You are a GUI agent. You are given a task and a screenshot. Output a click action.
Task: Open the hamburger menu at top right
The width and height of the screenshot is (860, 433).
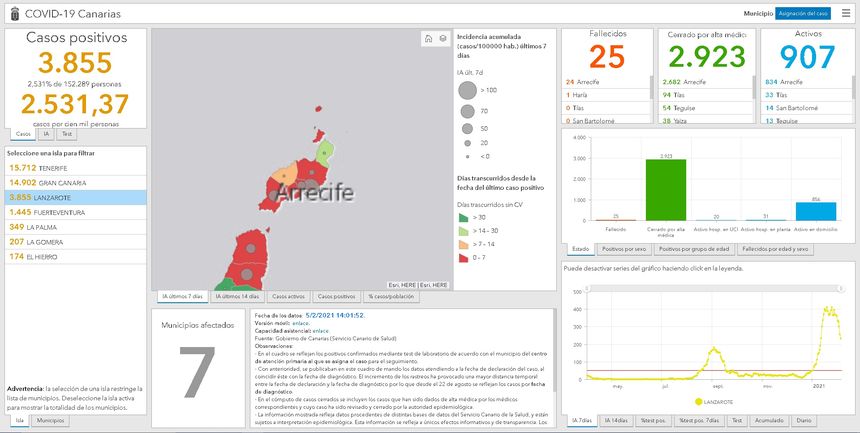click(x=845, y=13)
